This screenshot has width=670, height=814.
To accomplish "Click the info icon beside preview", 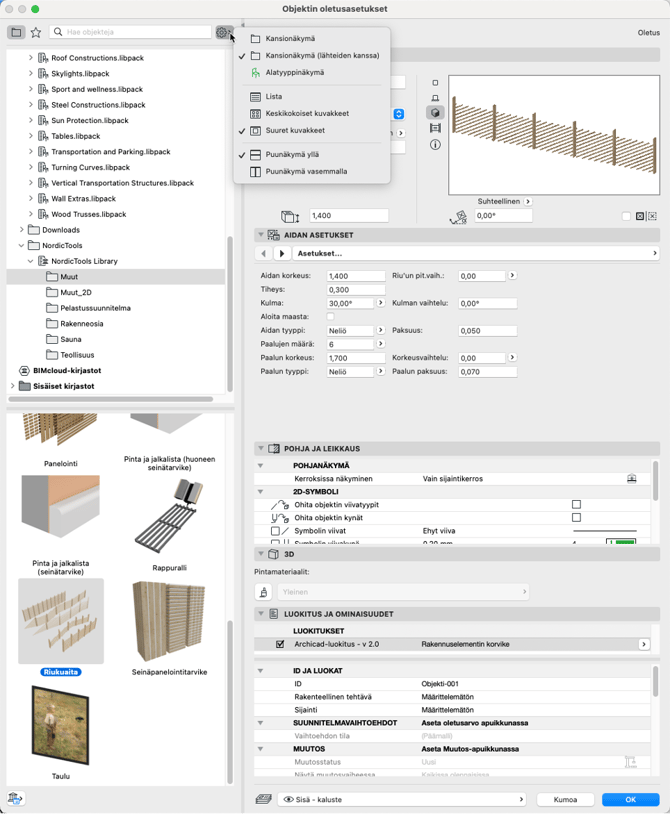I will tap(435, 145).
